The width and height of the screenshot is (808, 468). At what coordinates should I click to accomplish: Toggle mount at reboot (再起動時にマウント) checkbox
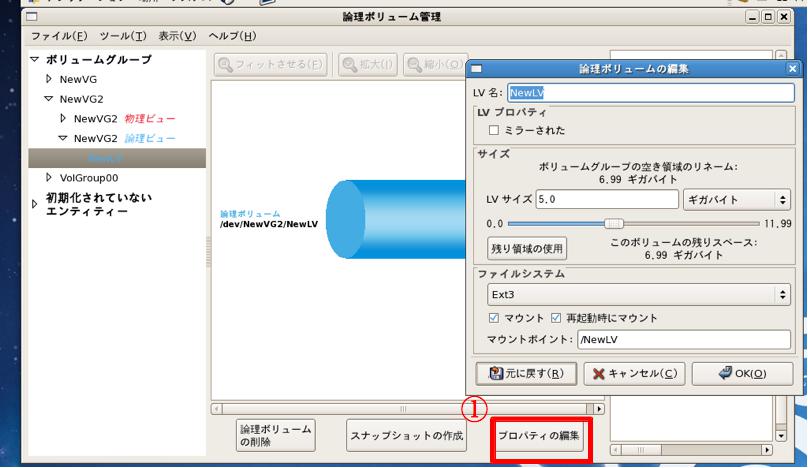click(x=557, y=318)
